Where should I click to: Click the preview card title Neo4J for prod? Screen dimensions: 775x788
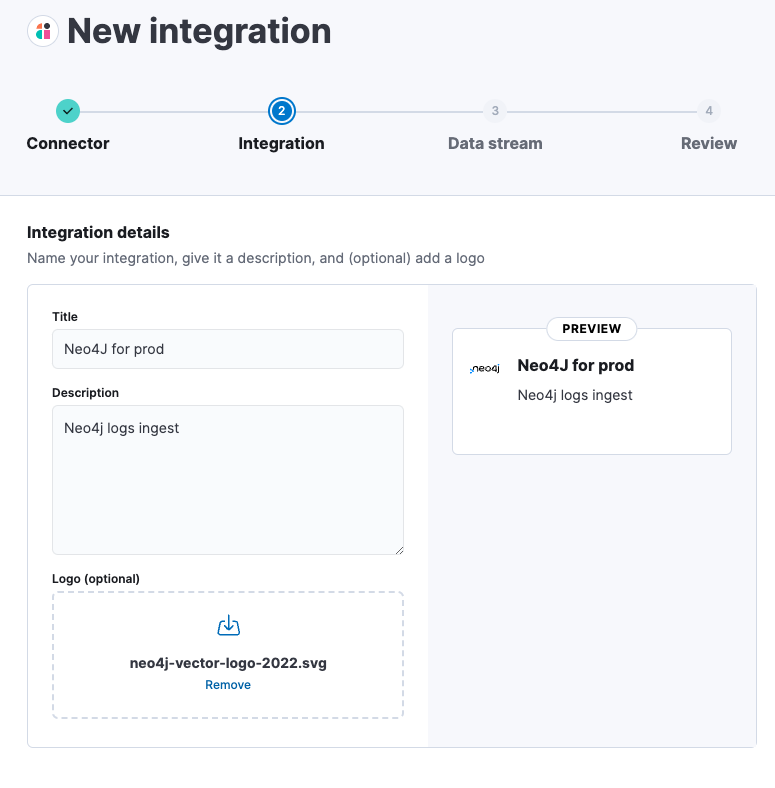[x=575, y=366]
